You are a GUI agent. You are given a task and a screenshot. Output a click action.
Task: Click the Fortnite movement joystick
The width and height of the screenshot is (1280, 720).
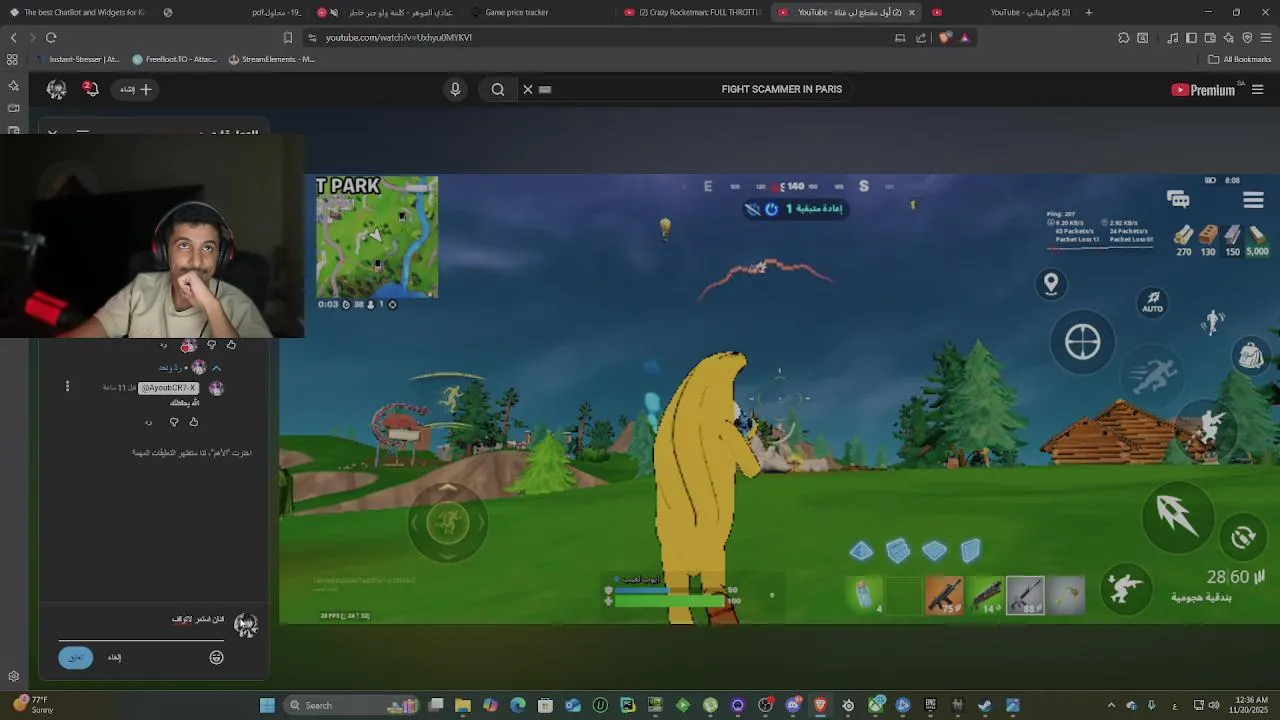click(x=448, y=522)
